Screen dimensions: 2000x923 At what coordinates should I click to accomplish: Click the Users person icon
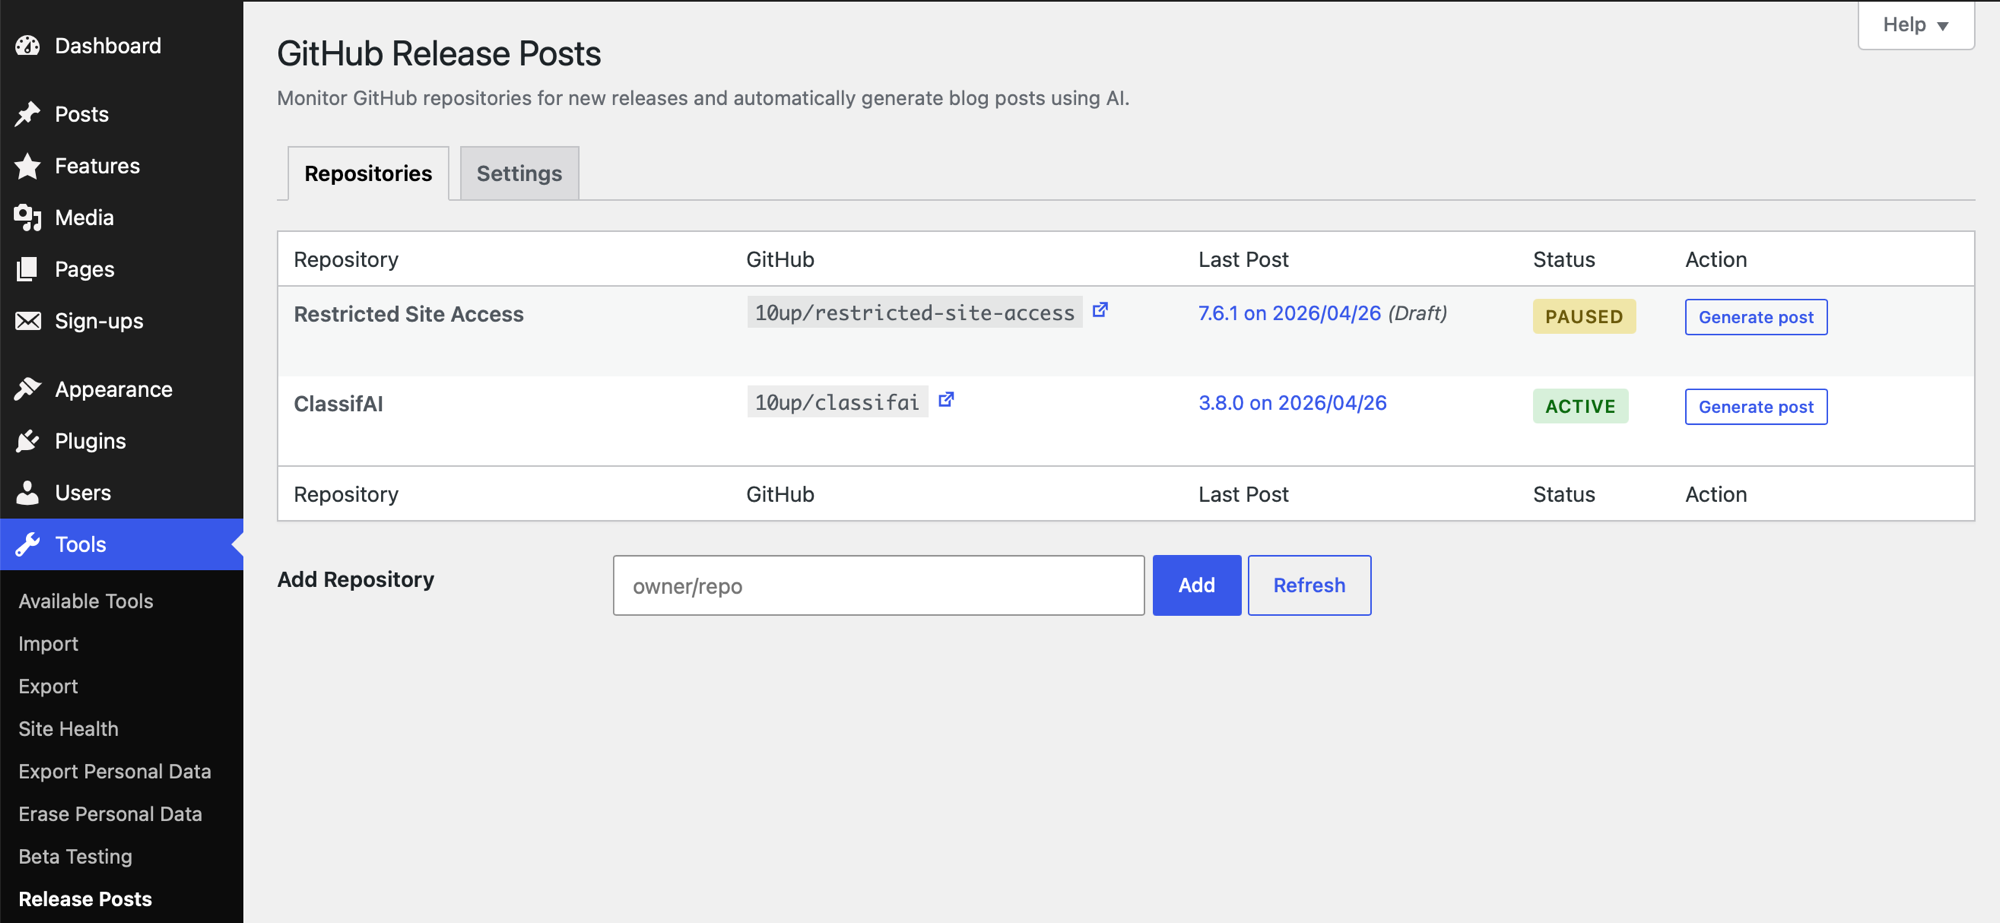click(28, 493)
